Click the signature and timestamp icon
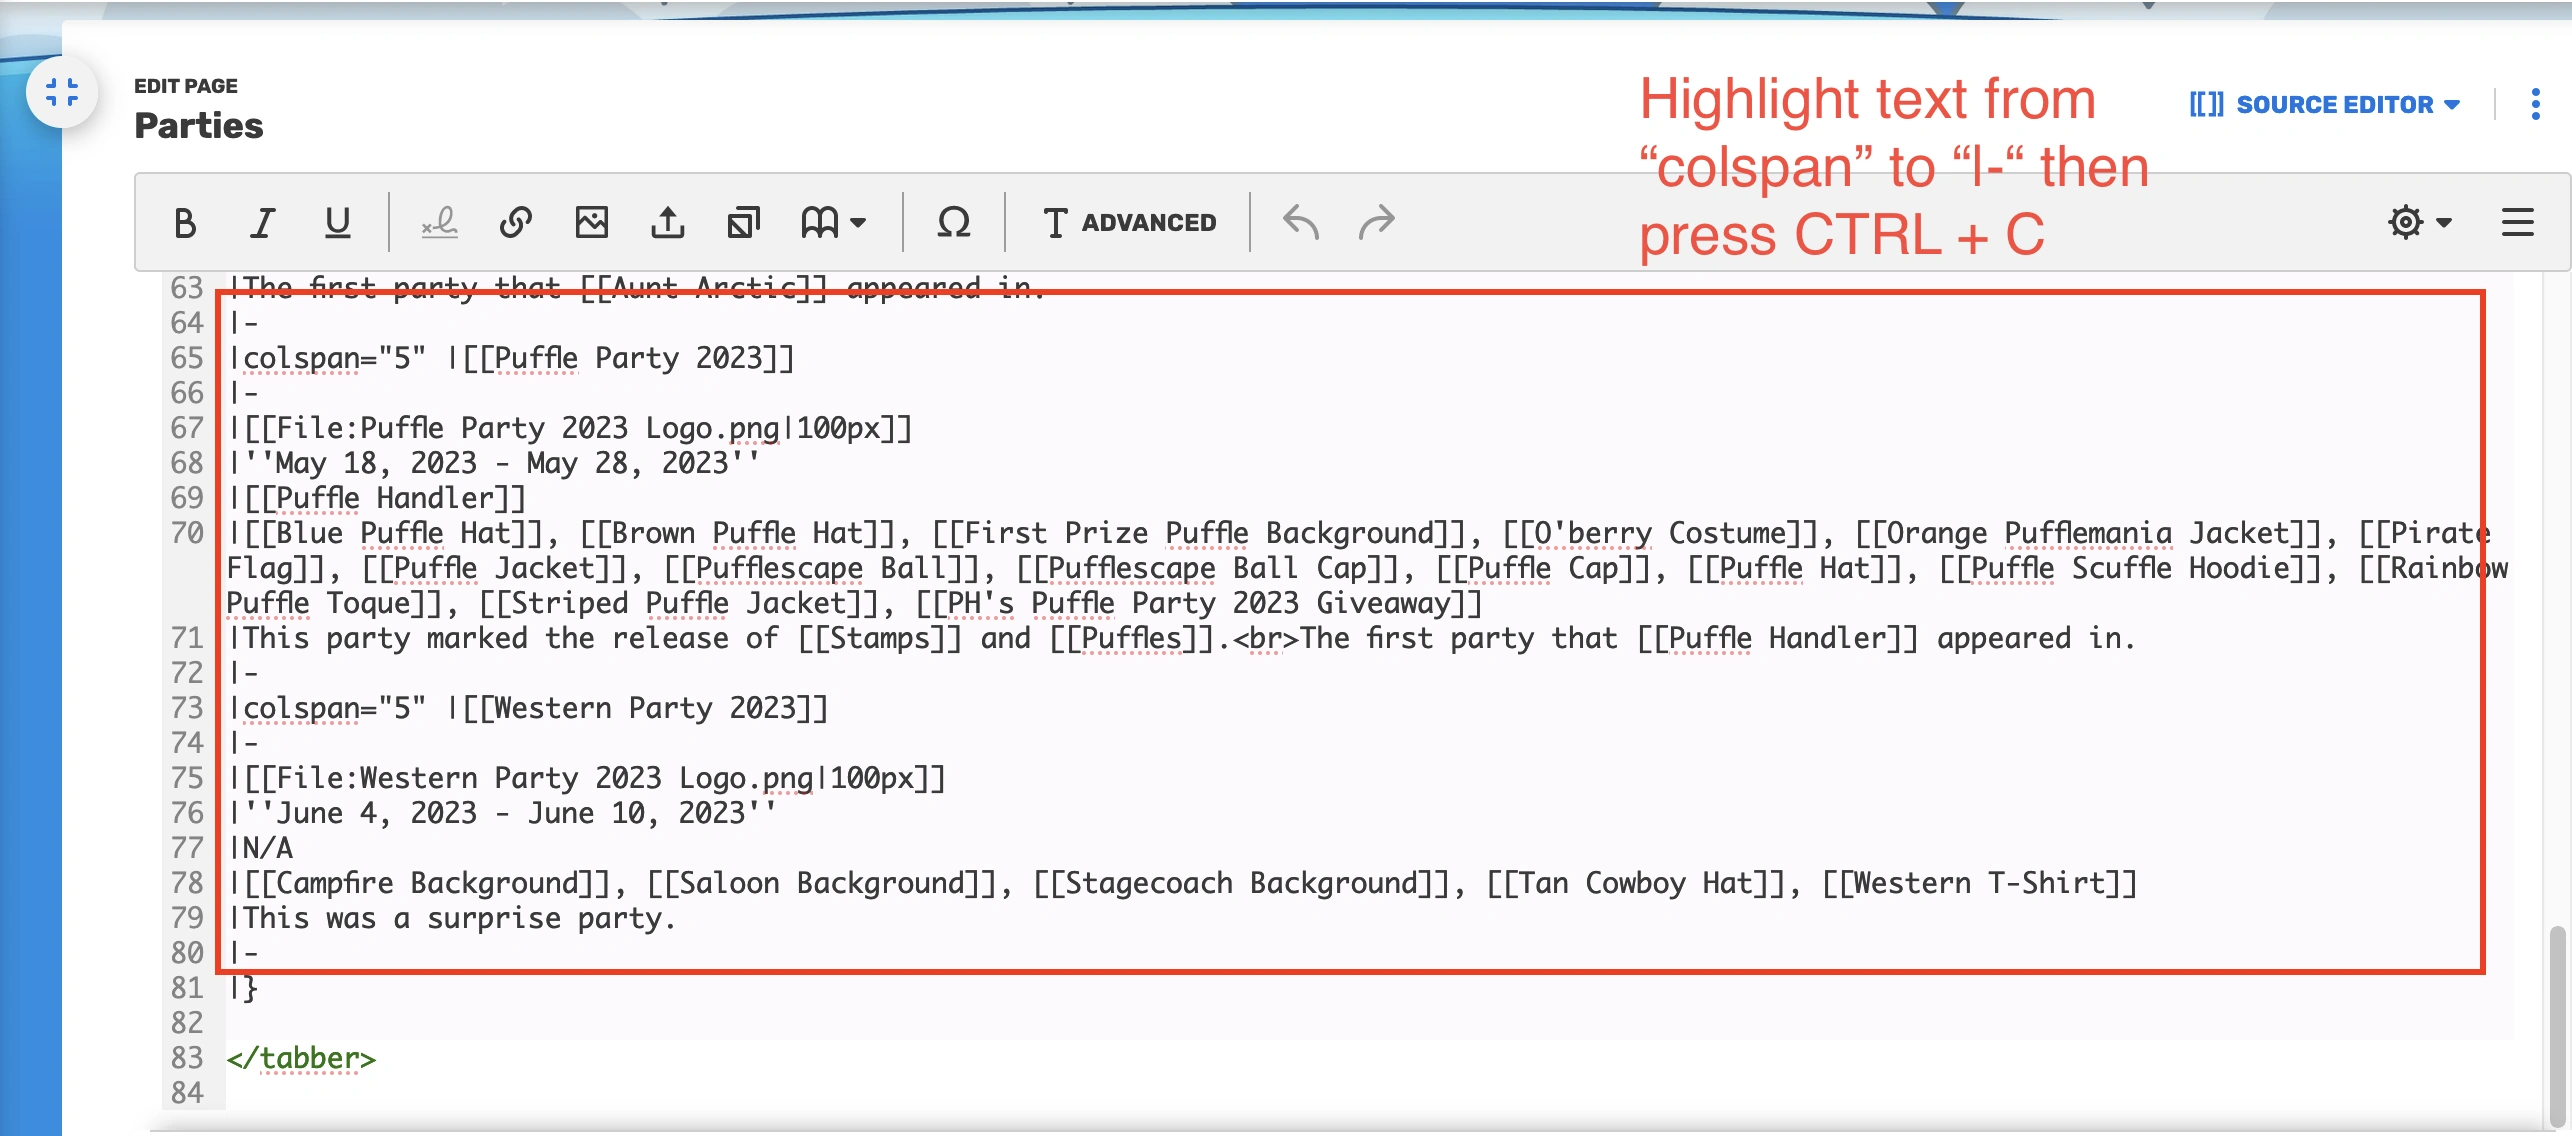Screen dimensions: 2572x1136 [x=439, y=222]
